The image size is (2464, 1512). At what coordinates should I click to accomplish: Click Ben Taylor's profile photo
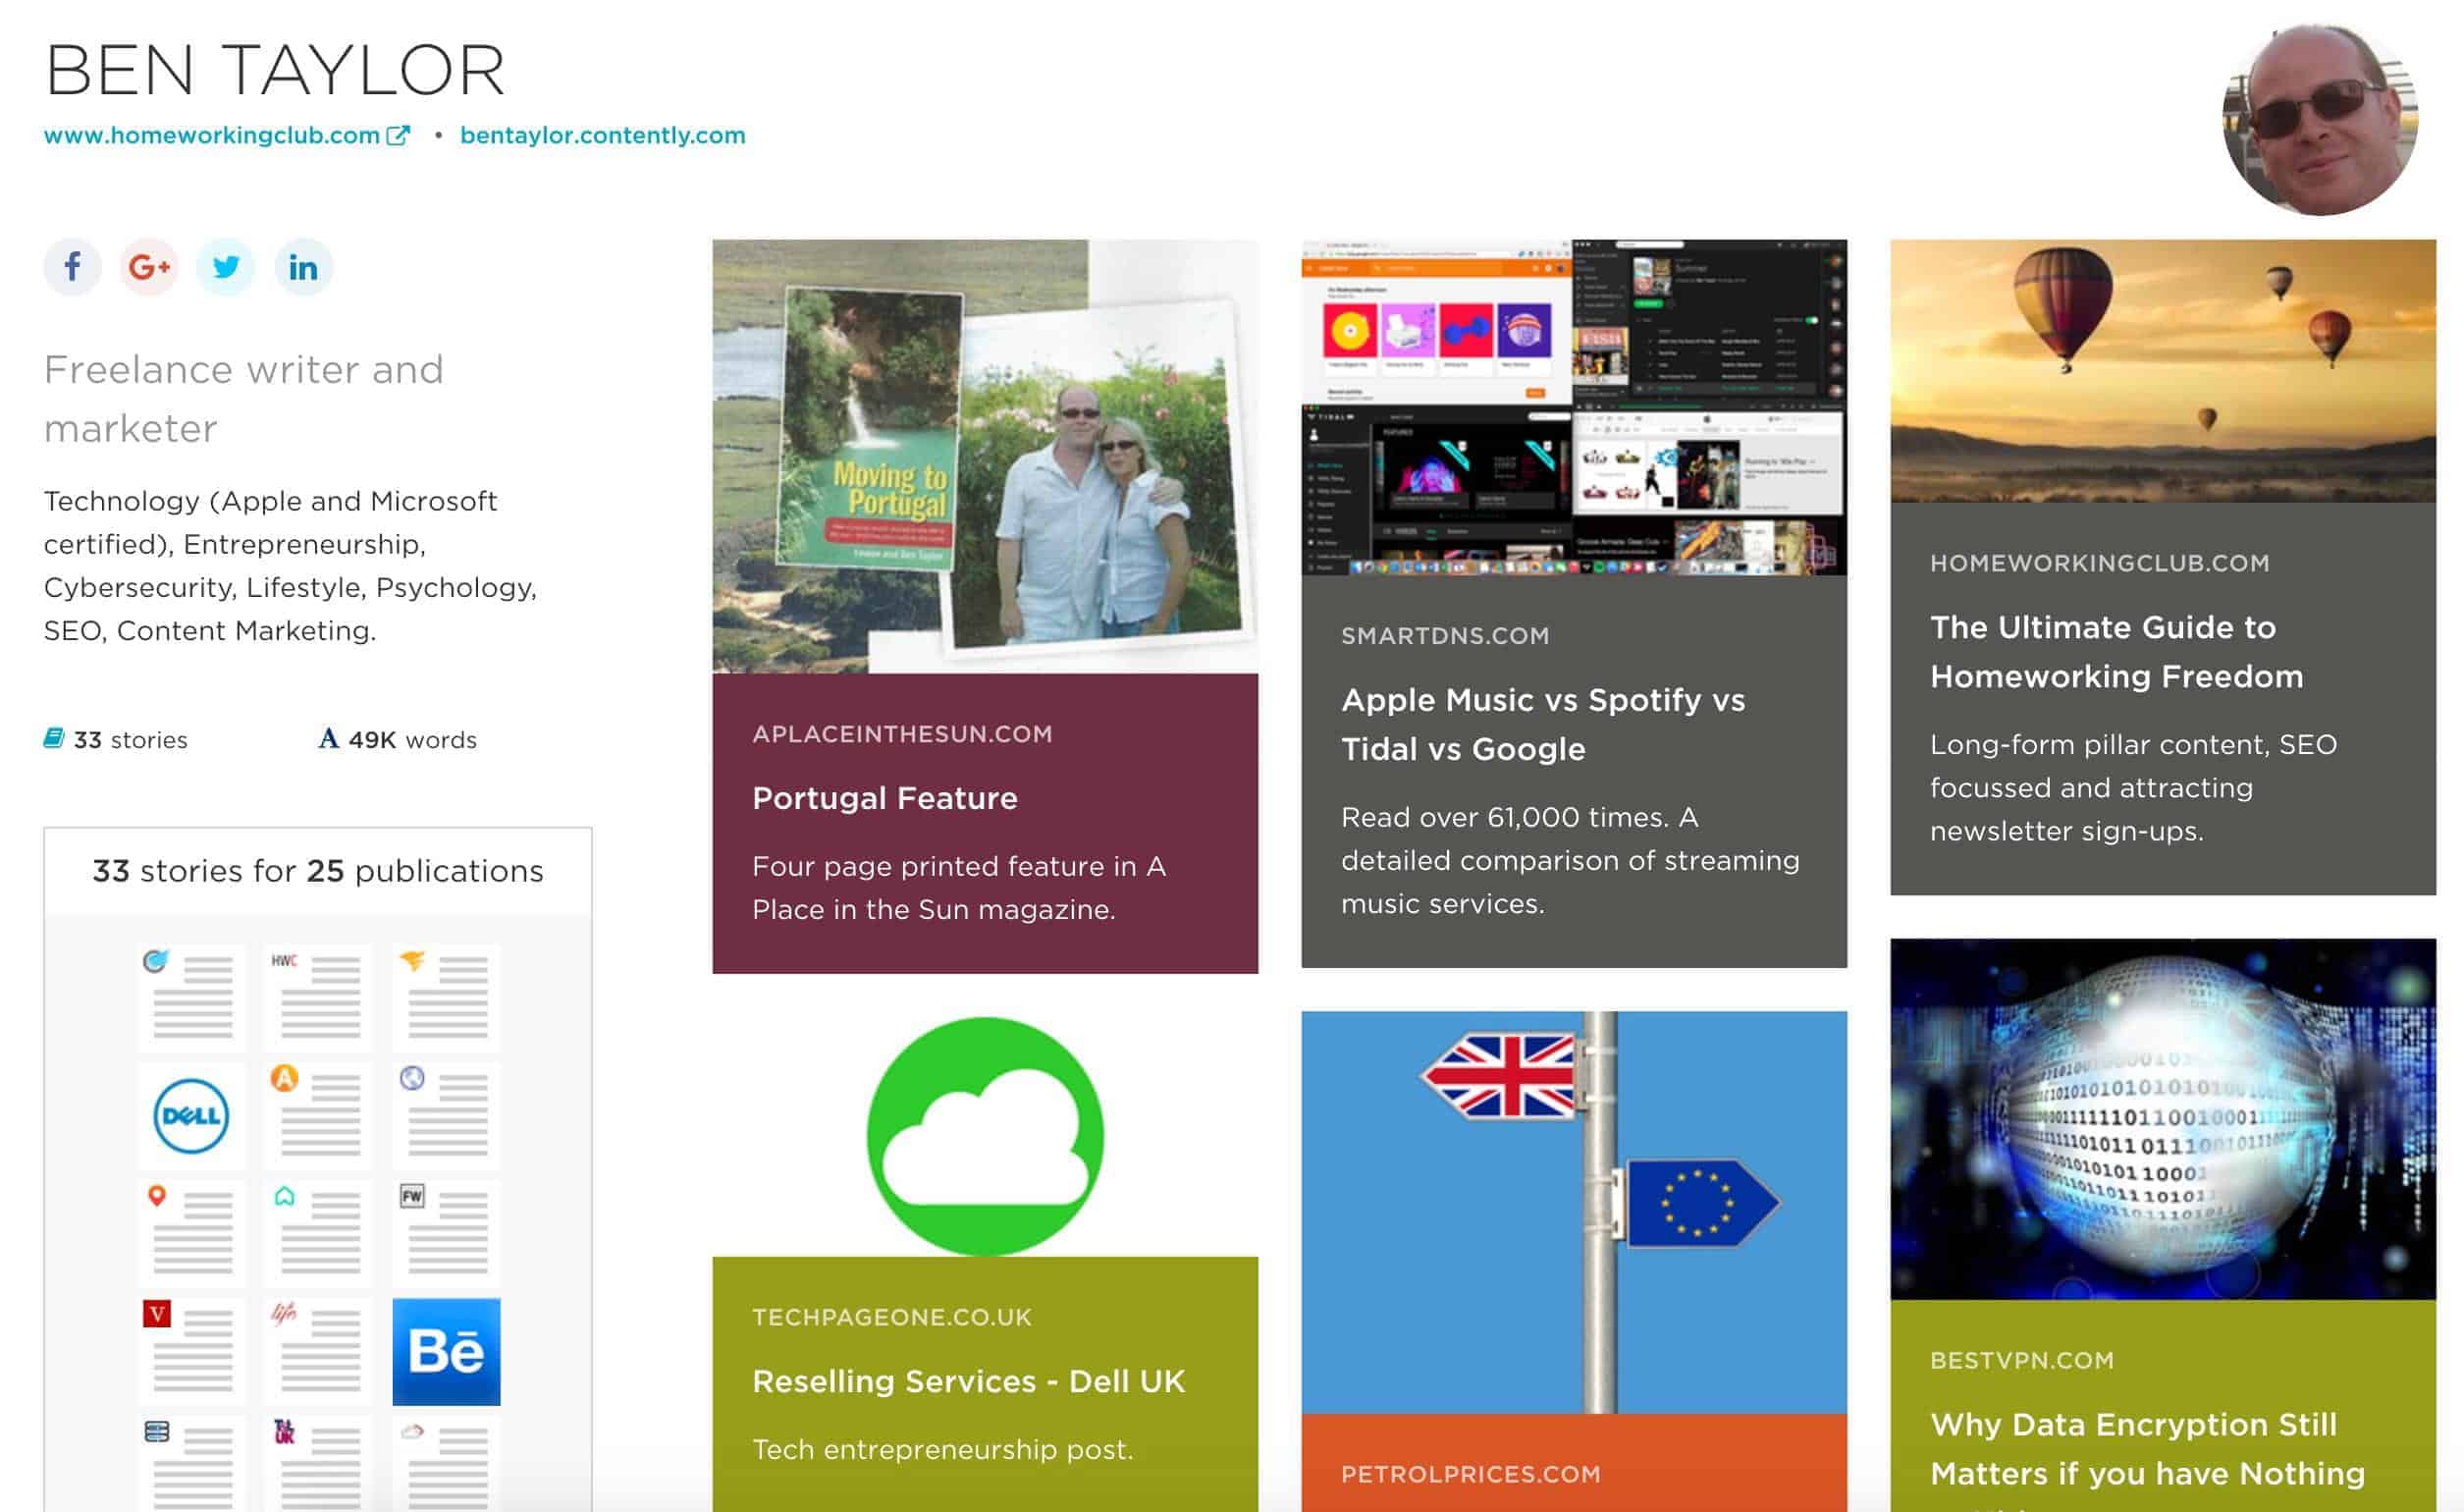click(2320, 118)
